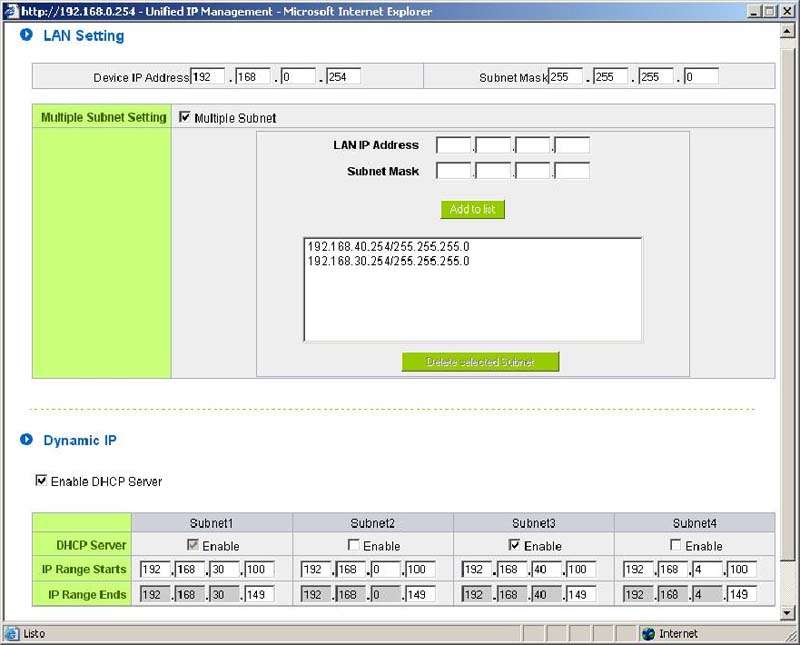This screenshot has height=645, width=800.
Task: Click the status bar page icon beside Listo
Action: pyautogui.click(x=12, y=634)
